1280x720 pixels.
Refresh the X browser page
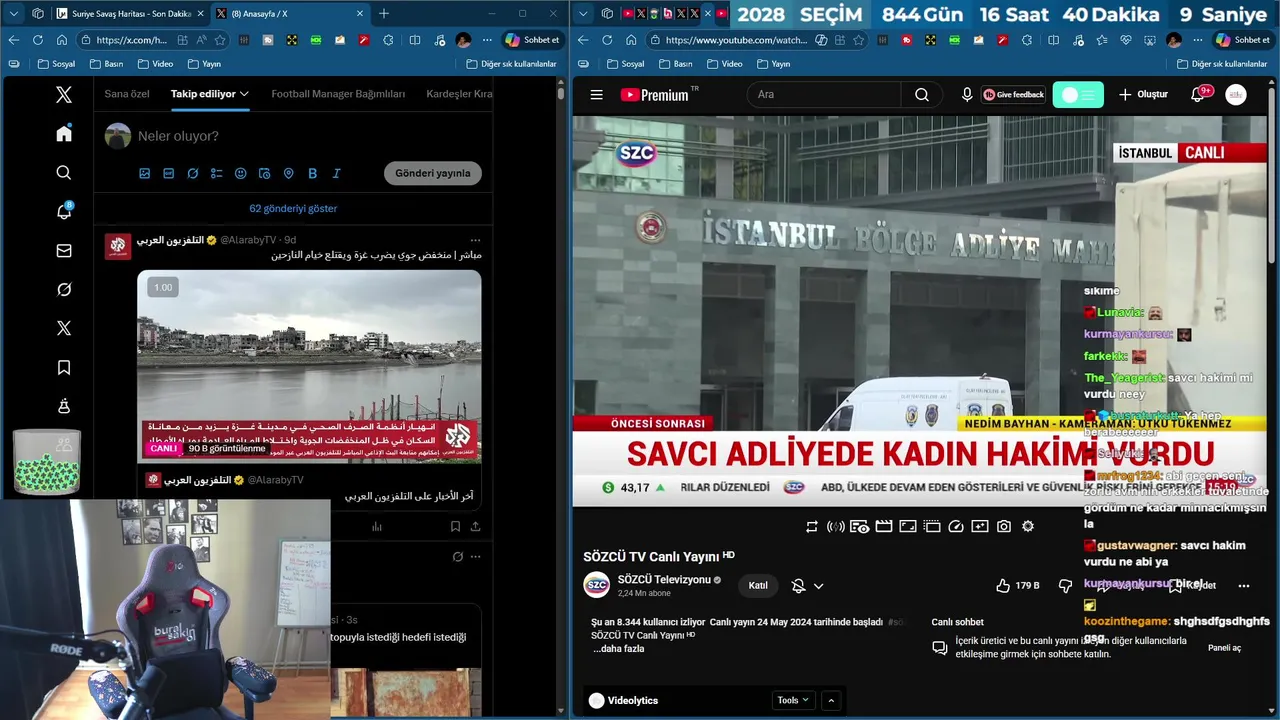[x=37, y=40]
